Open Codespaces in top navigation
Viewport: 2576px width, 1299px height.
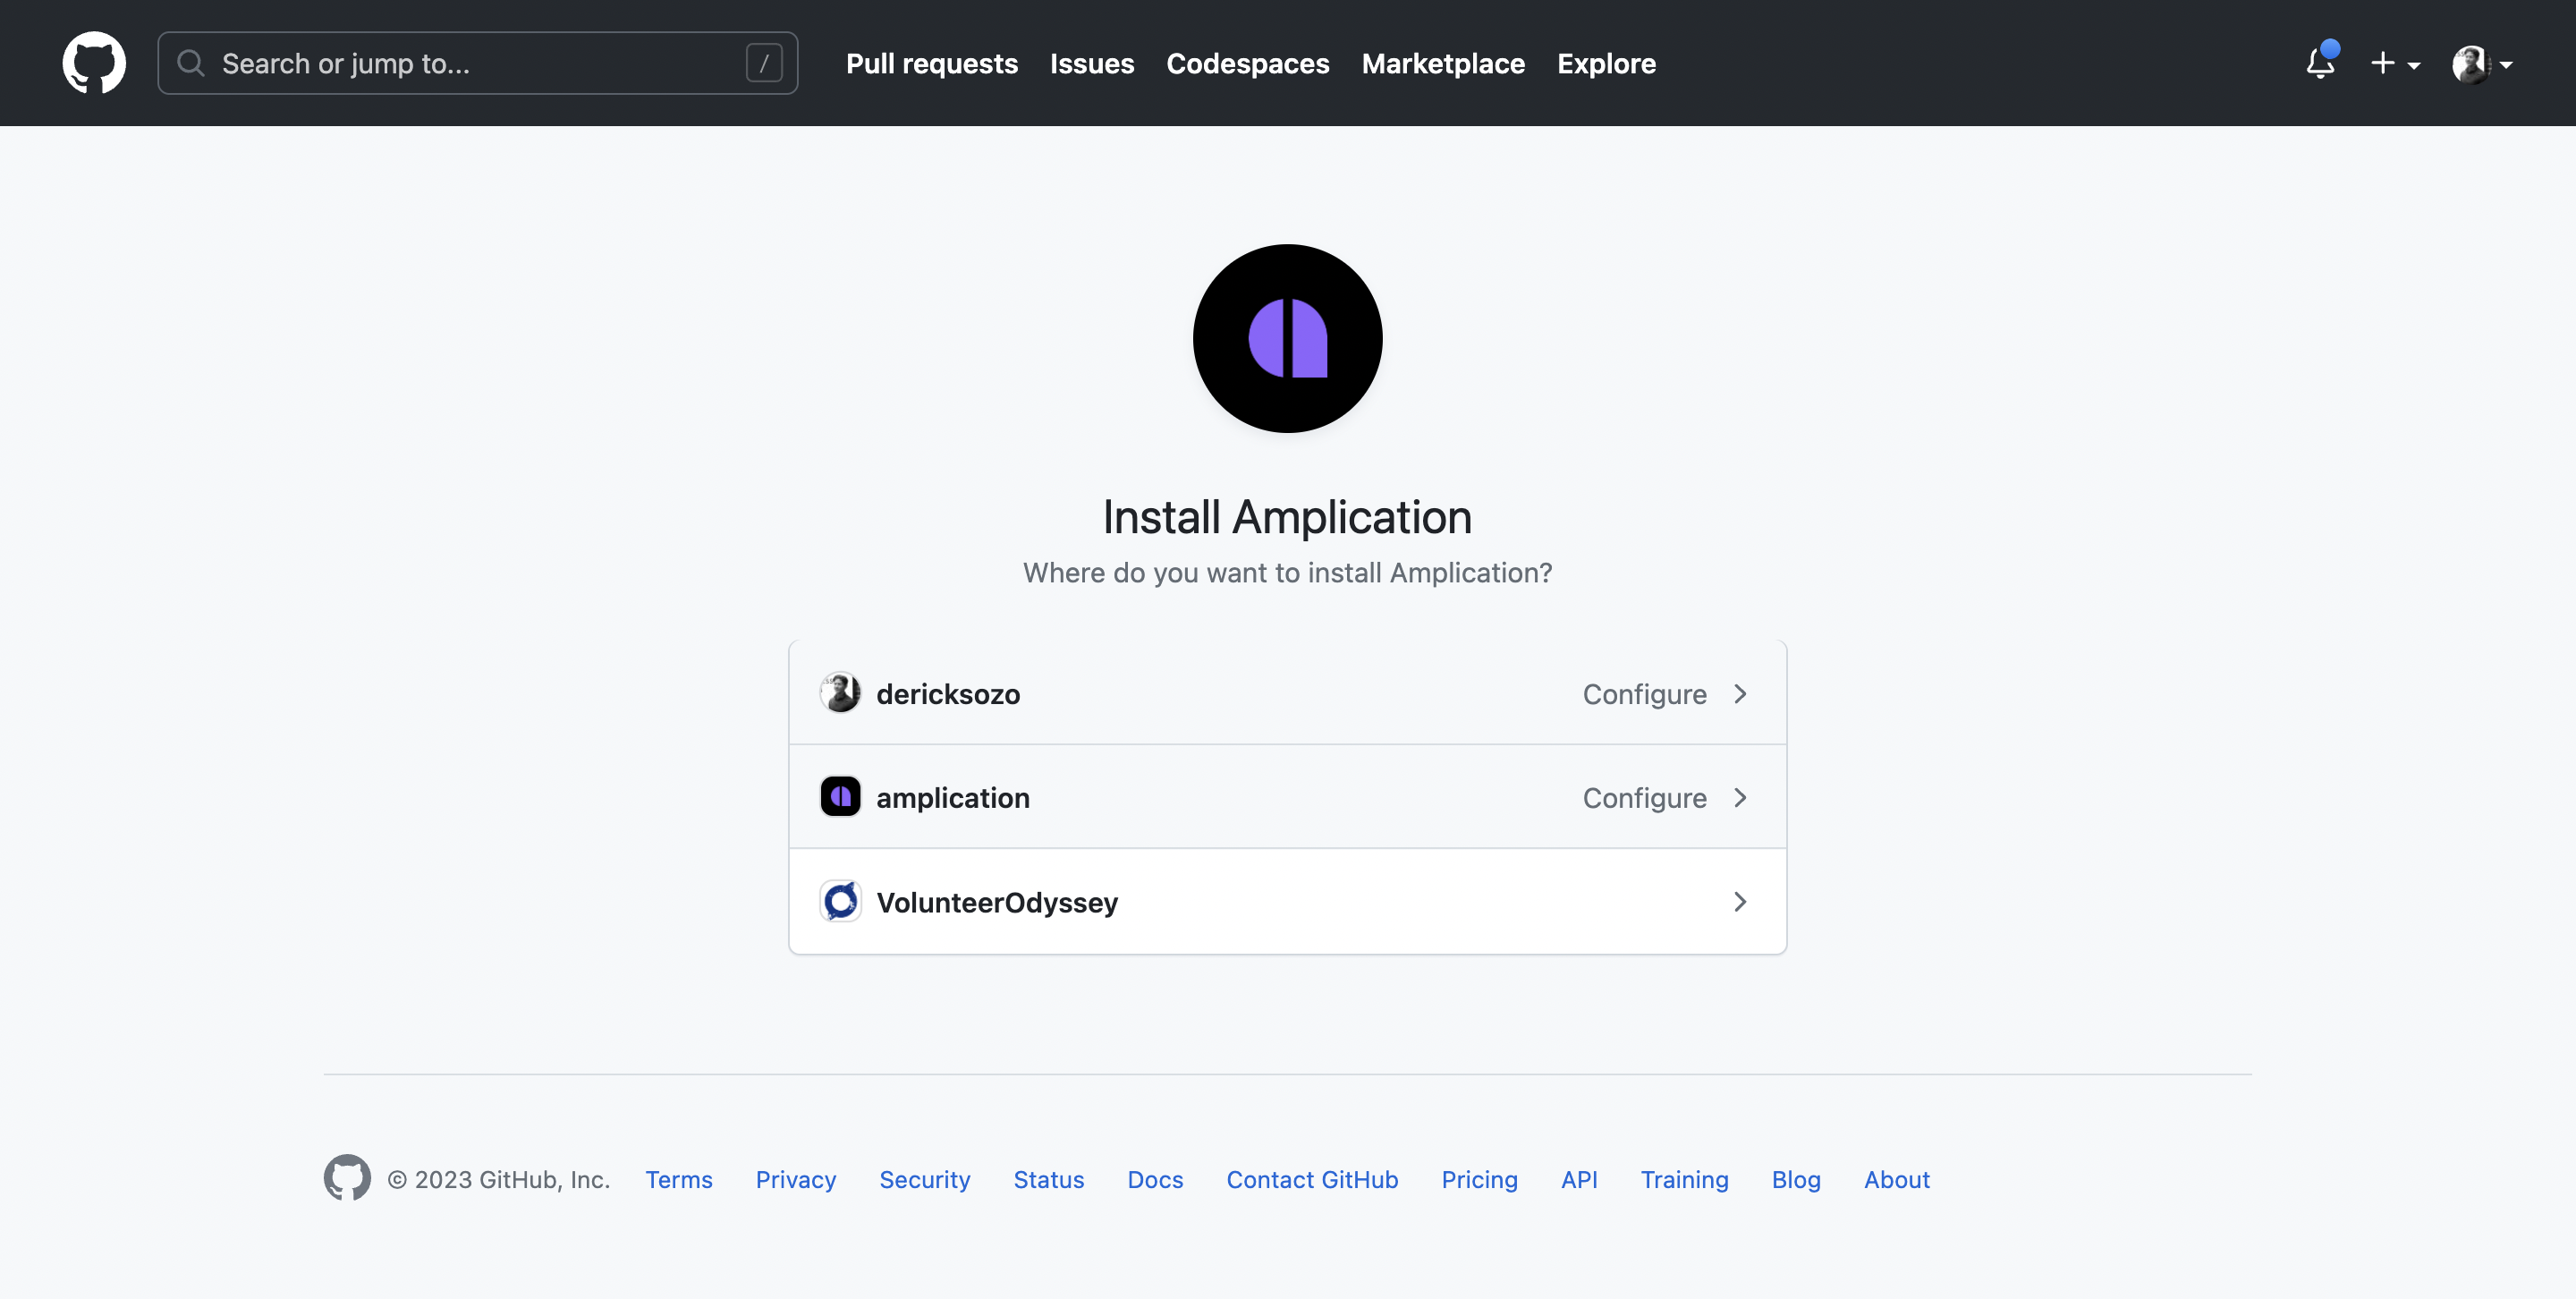(1247, 63)
